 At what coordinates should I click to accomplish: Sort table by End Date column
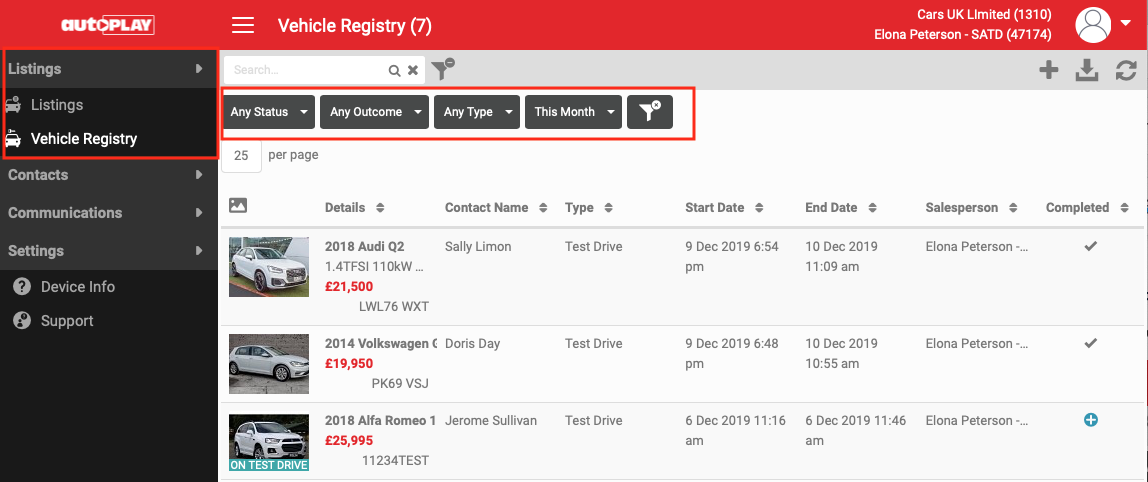pyautogui.click(x=840, y=207)
